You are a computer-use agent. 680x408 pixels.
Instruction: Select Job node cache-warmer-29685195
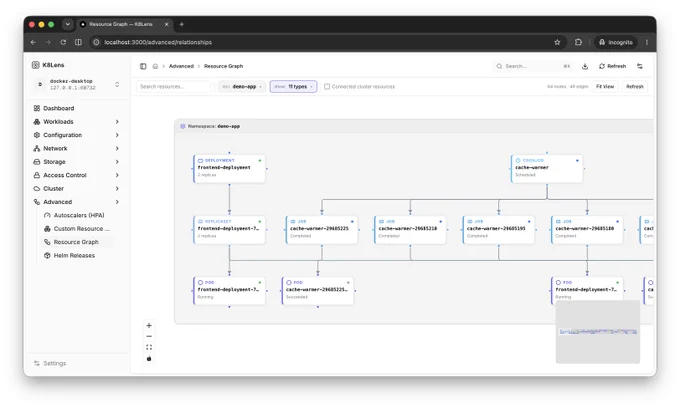(x=499, y=230)
